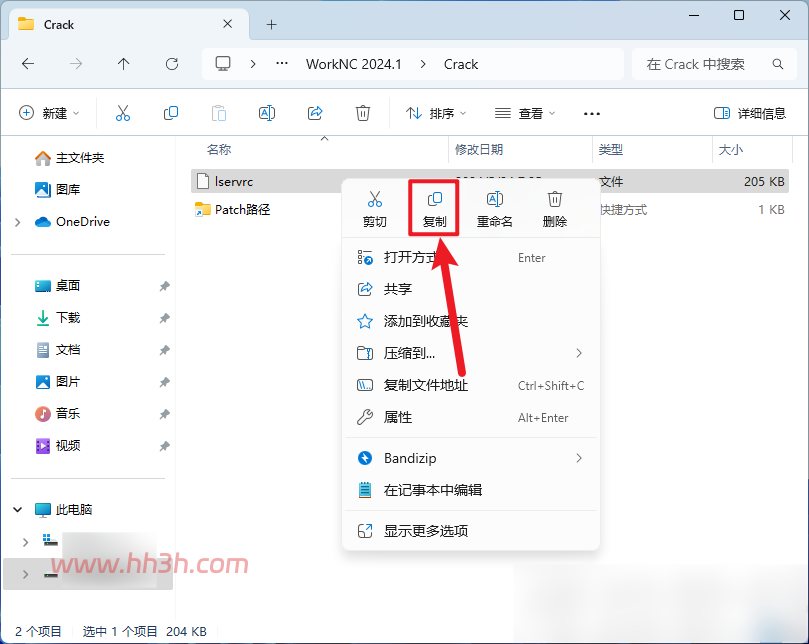The width and height of the screenshot is (809, 644).
Task: Select 显示更多选项 in the context menu
Action: tap(471, 531)
